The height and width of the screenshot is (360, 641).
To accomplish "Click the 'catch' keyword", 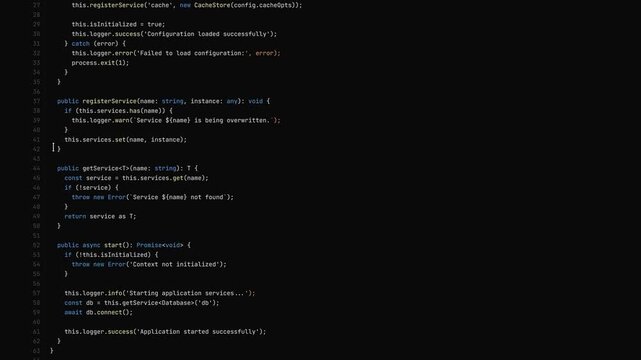I will tap(81, 44).
